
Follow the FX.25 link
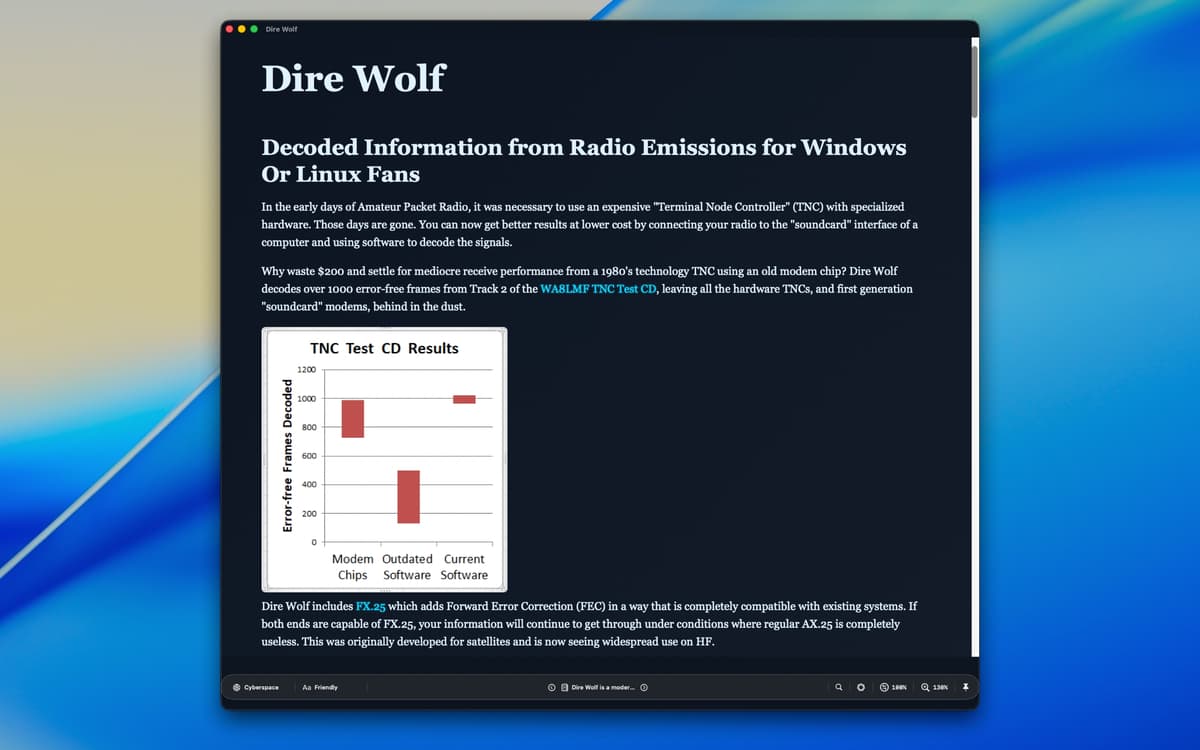370,607
